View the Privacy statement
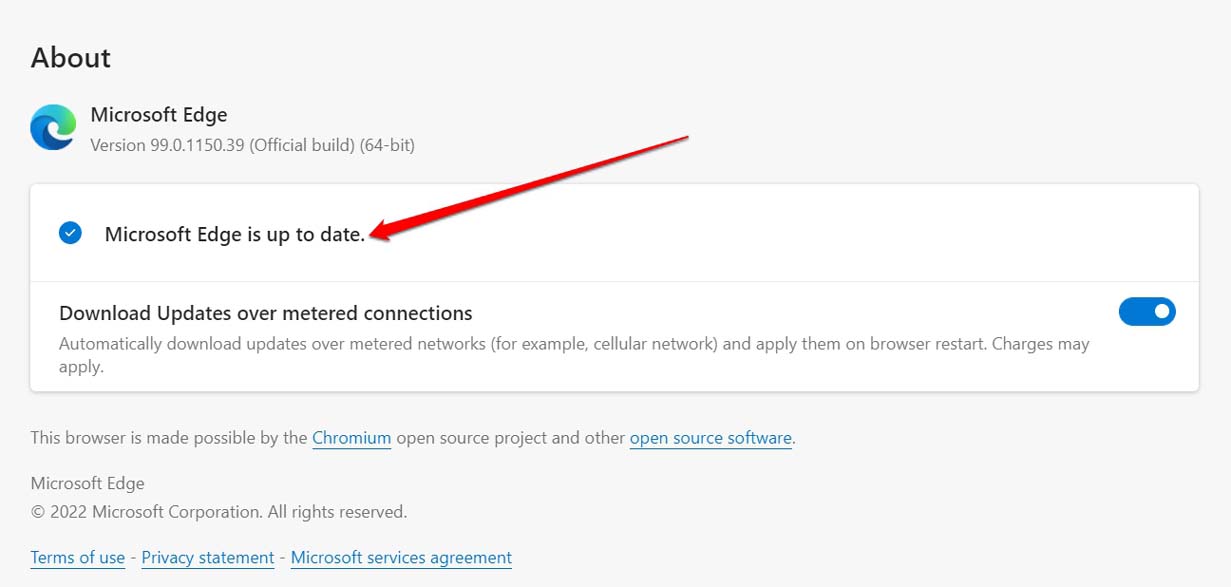The width and height of the screenshot is (1231, 587). 207,557
